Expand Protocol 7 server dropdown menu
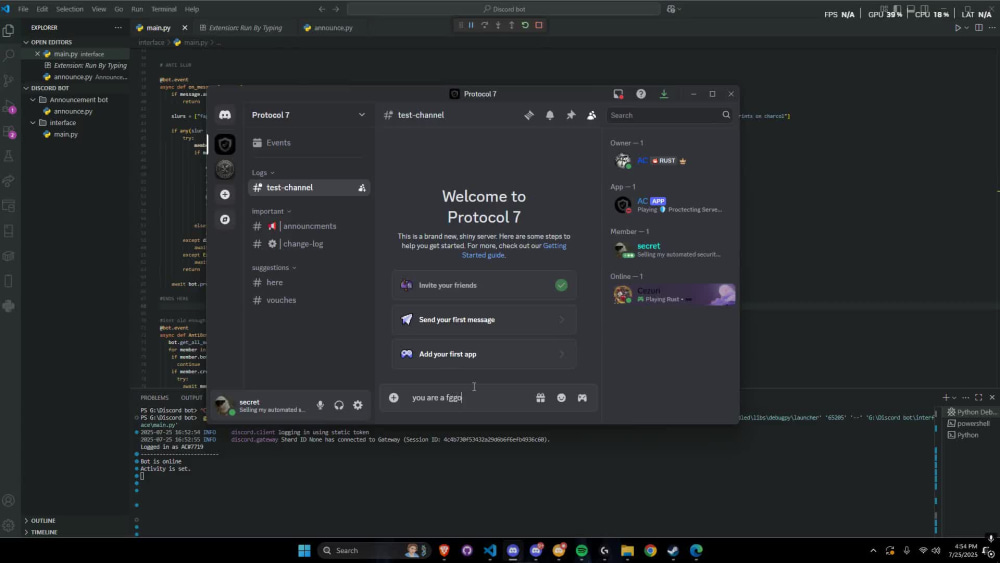Image resolution: width=1000 pixels, height=563 pixels. coord(362,115)
